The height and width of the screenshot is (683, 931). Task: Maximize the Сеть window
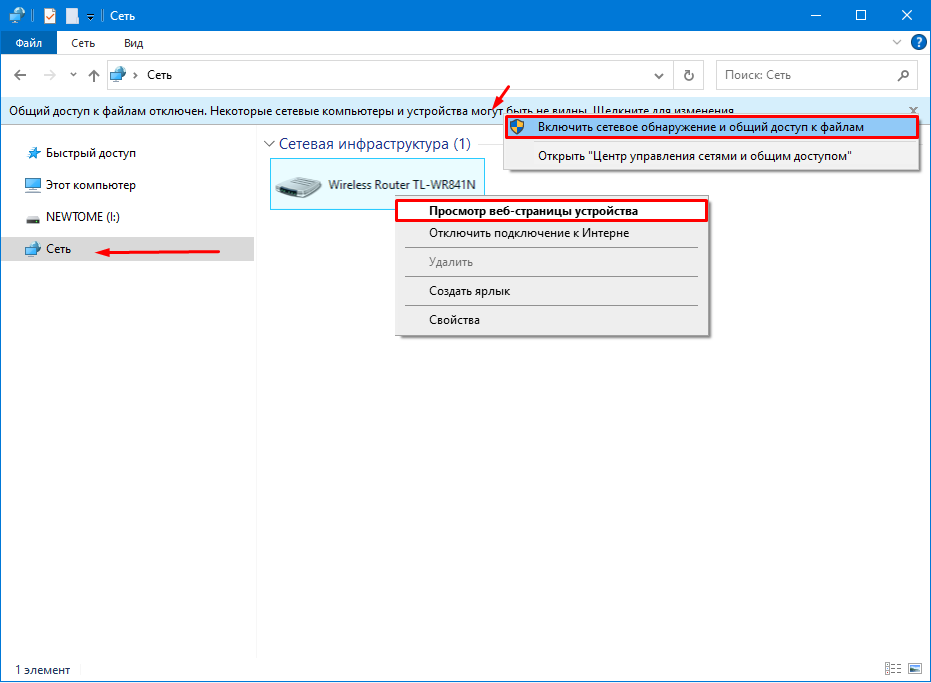(x=861, y=15)
